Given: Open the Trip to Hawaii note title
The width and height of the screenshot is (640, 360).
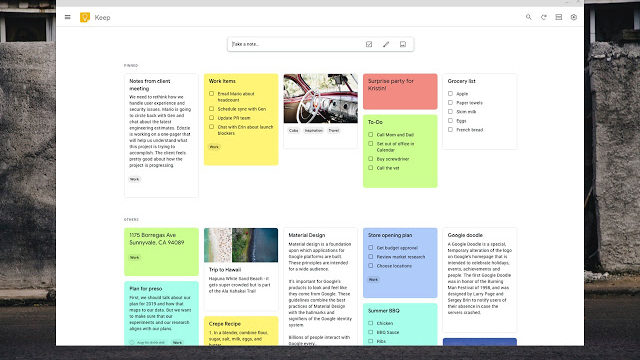Looking at the screenshot, I should pos(225,270).
